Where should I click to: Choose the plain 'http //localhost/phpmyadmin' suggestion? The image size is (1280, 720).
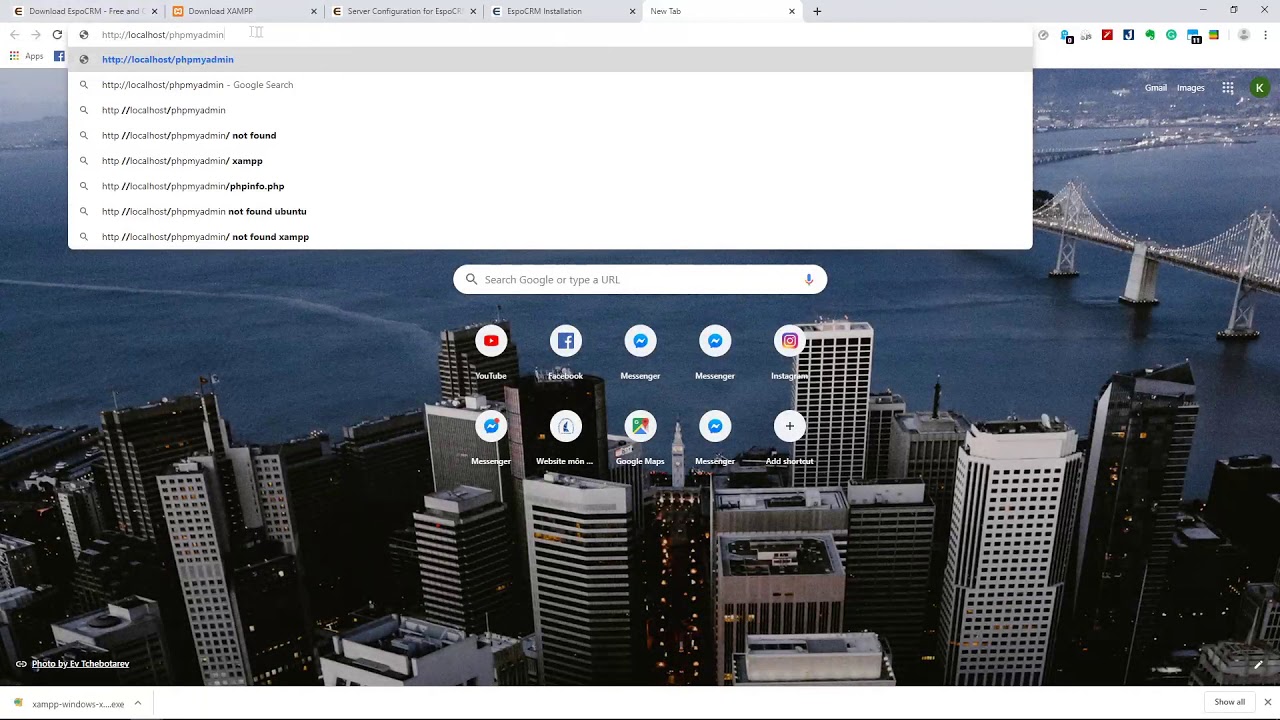click(x=550, y=110)
